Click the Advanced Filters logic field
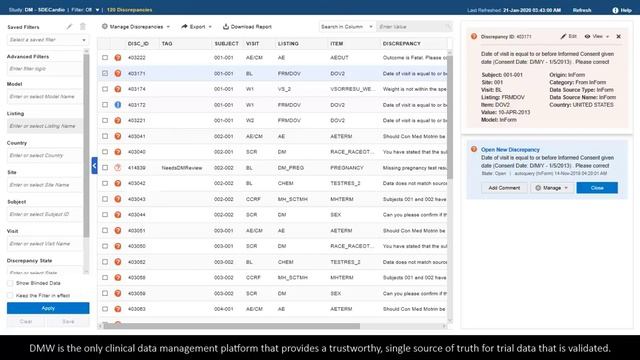The image size is (640, 360). pyautogui.click(x=44, y=69)
